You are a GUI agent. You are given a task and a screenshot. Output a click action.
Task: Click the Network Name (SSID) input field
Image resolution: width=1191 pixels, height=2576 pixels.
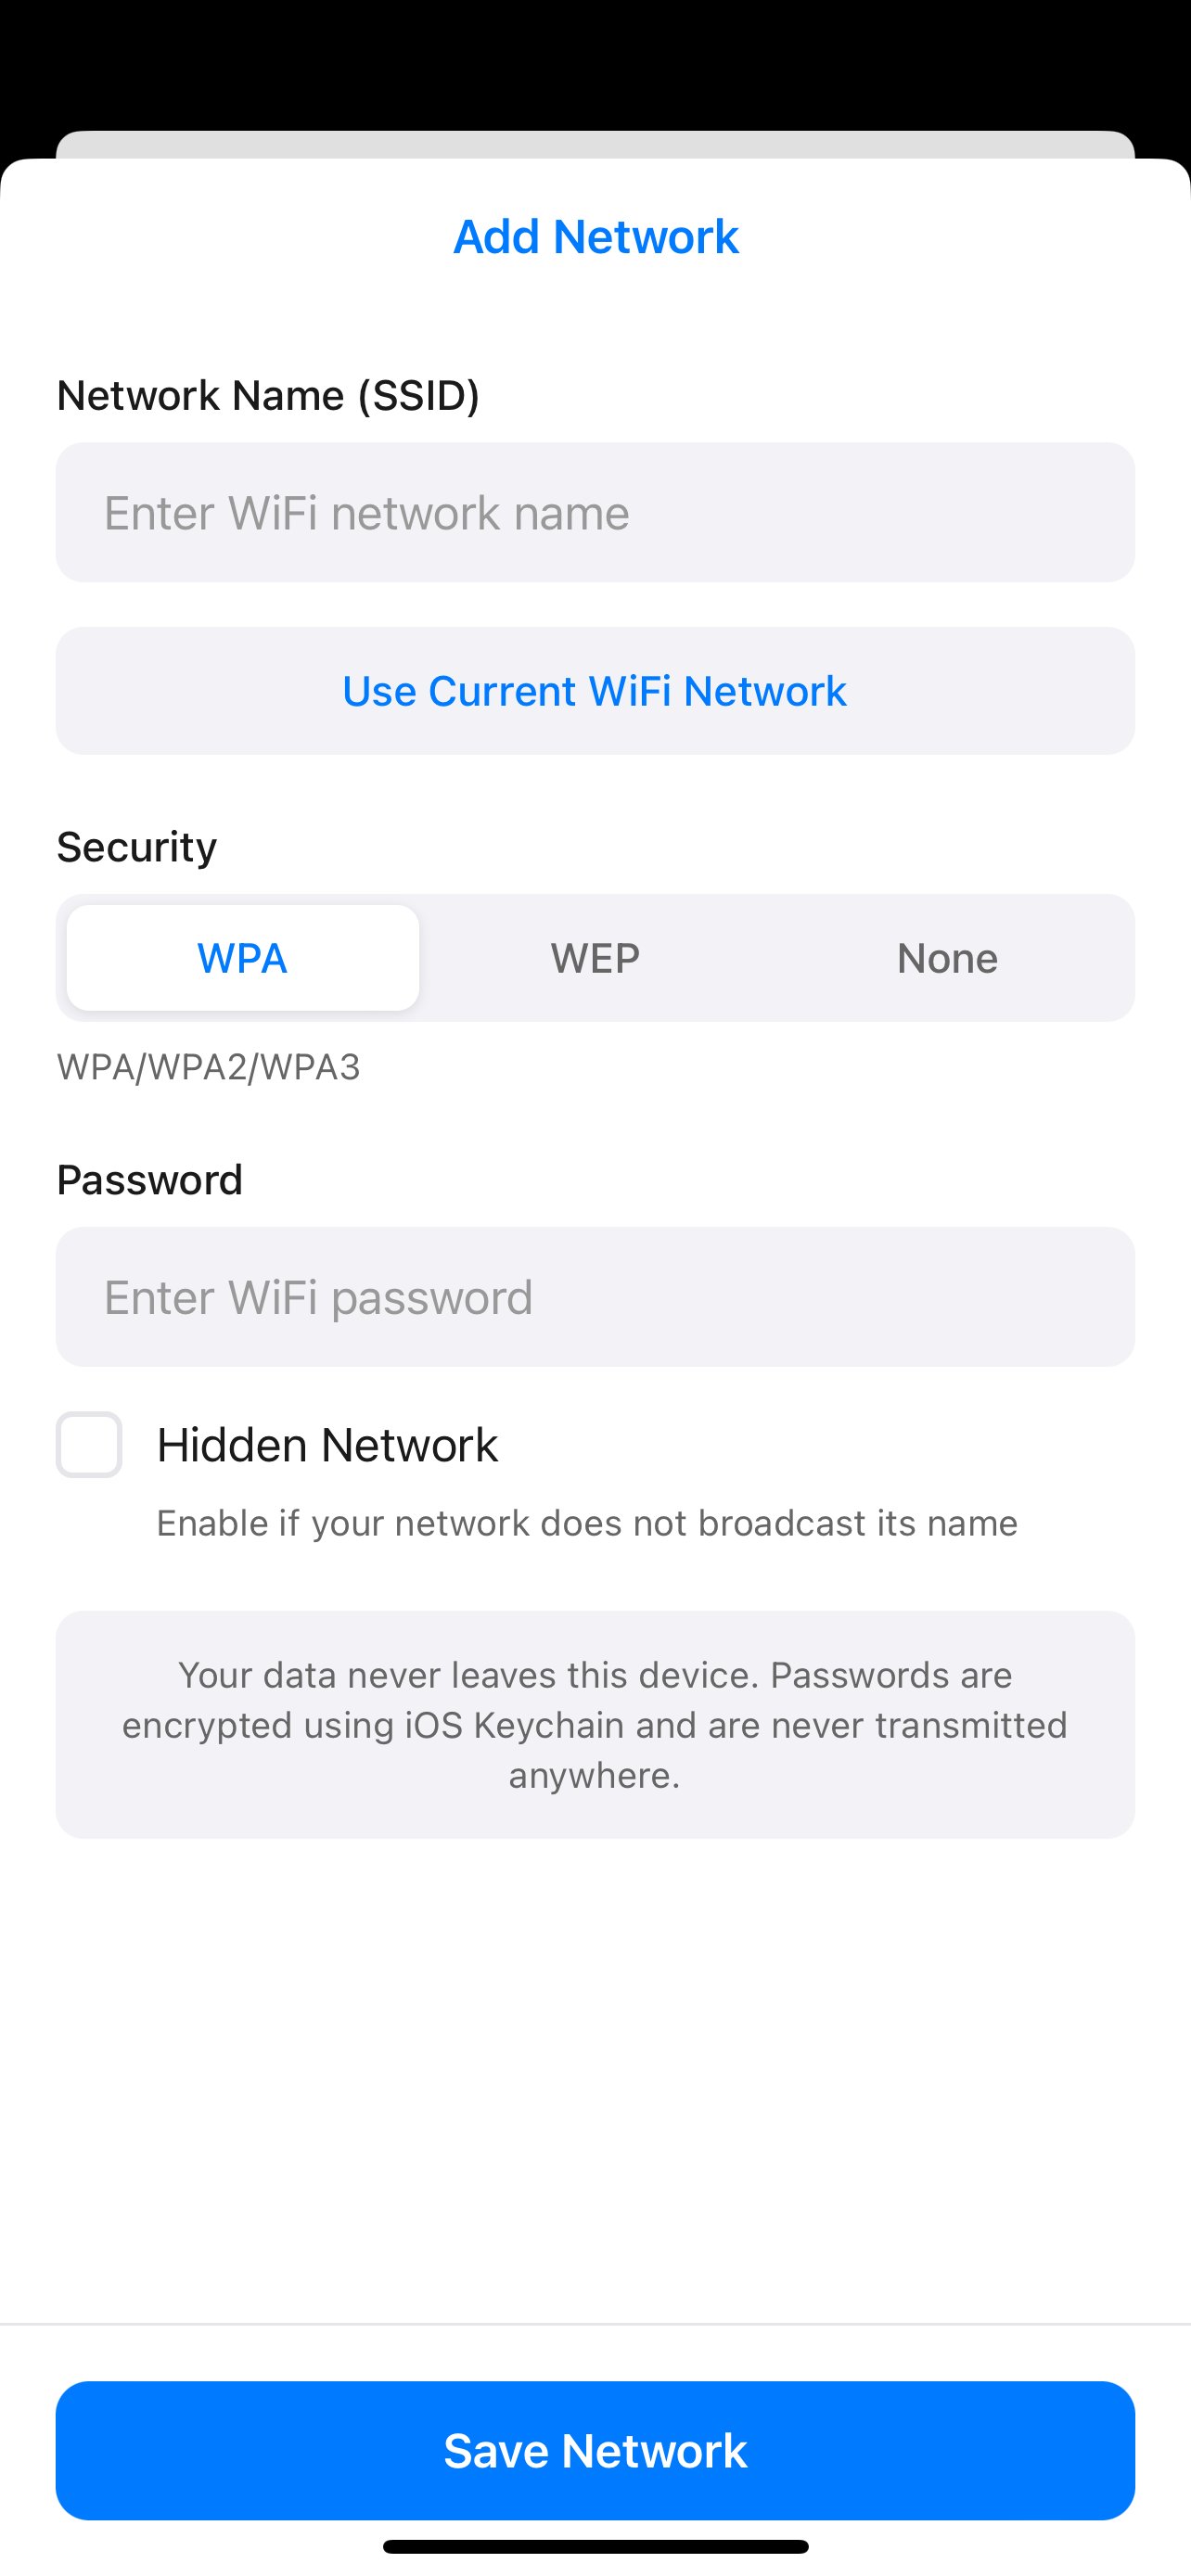coord(595,512)
